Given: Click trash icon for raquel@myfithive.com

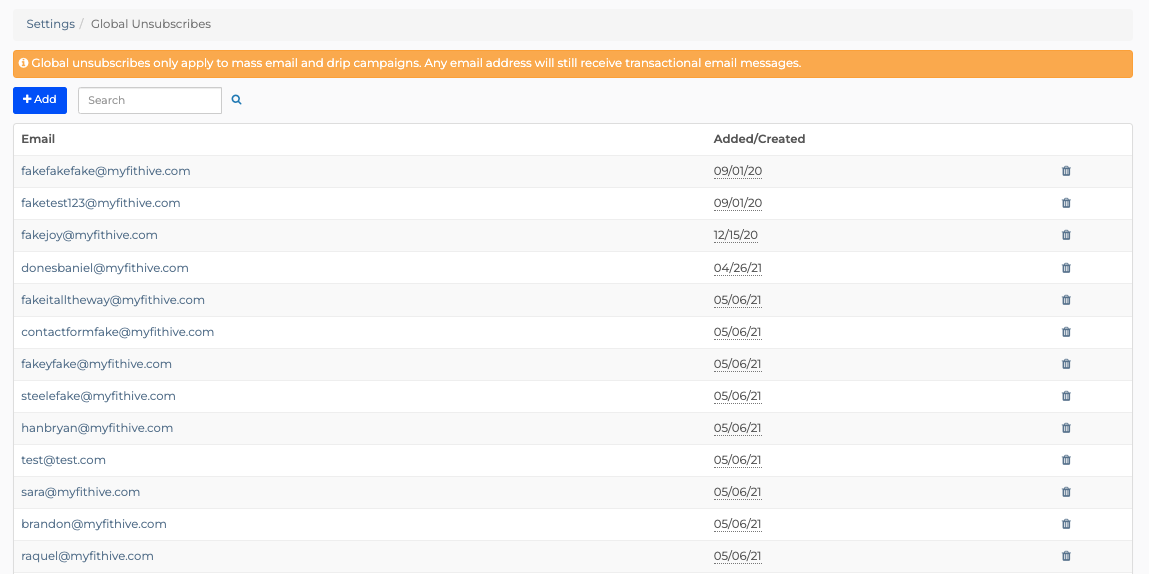Looking at the screenshot, I should [1066, 556].
